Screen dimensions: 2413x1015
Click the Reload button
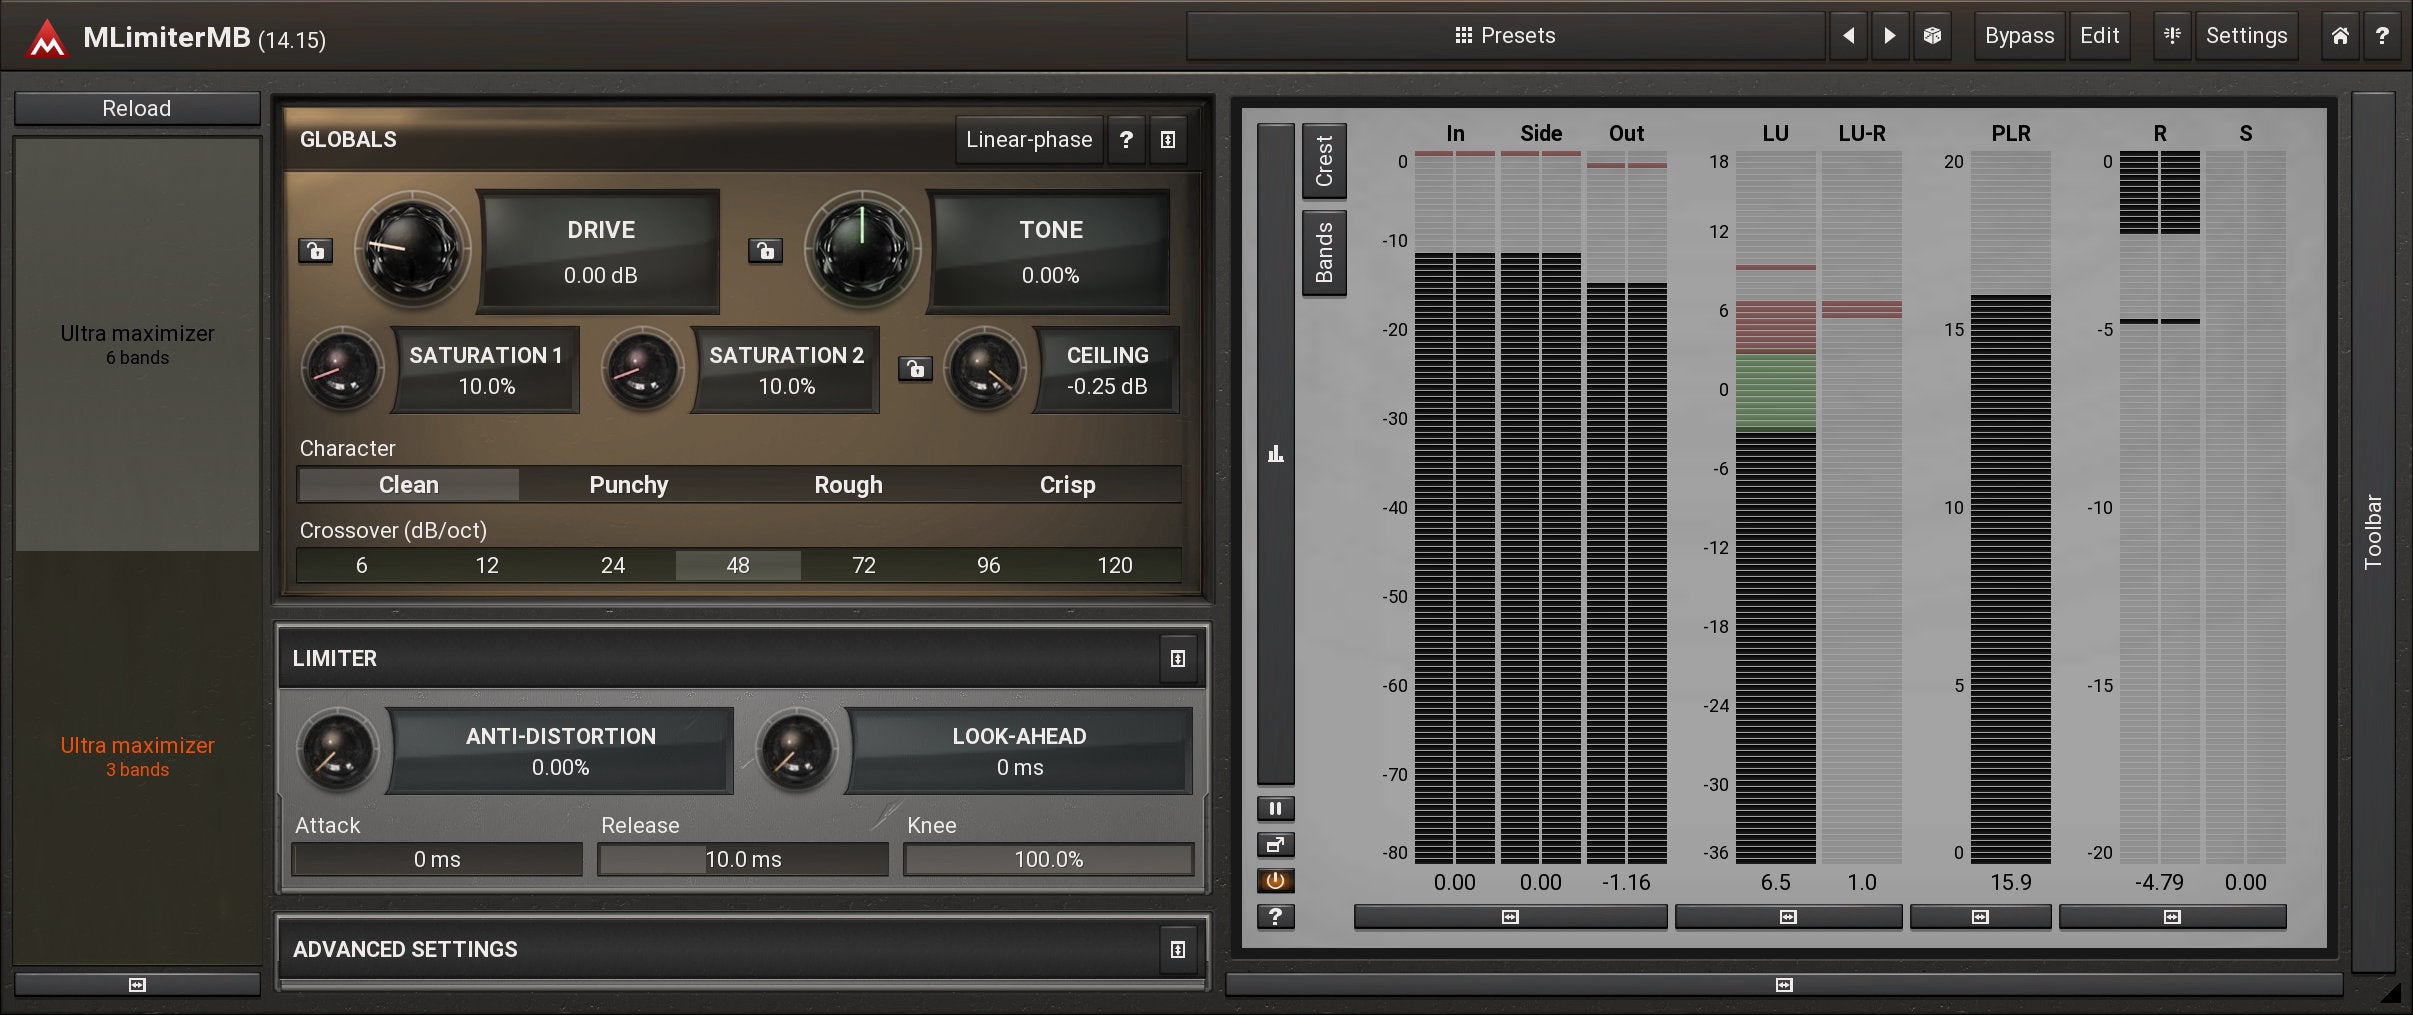click(x=137, y=108)
